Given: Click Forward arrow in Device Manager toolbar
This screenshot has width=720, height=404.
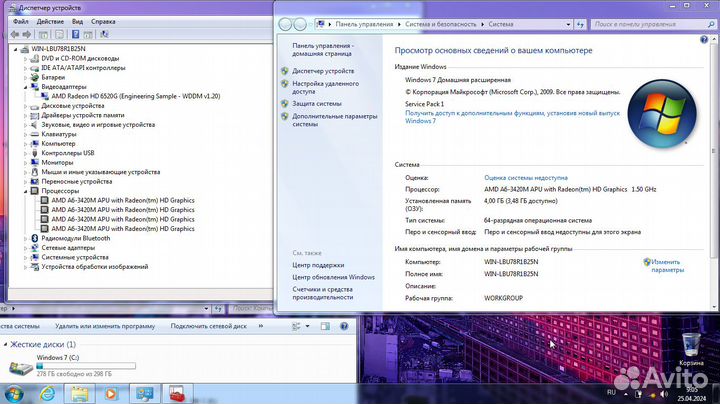Looking at the screenshot, I should [27, 34].
